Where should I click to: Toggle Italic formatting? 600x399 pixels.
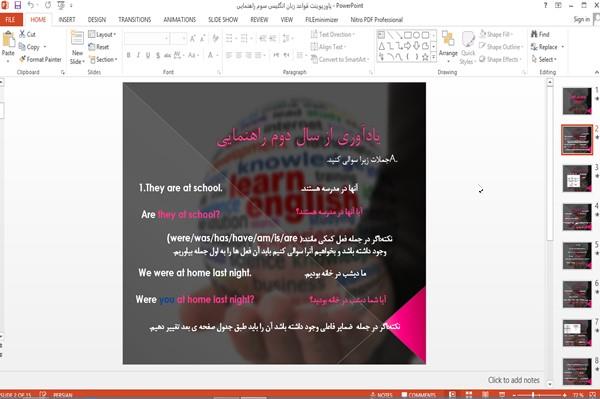[x=138, y=55]
